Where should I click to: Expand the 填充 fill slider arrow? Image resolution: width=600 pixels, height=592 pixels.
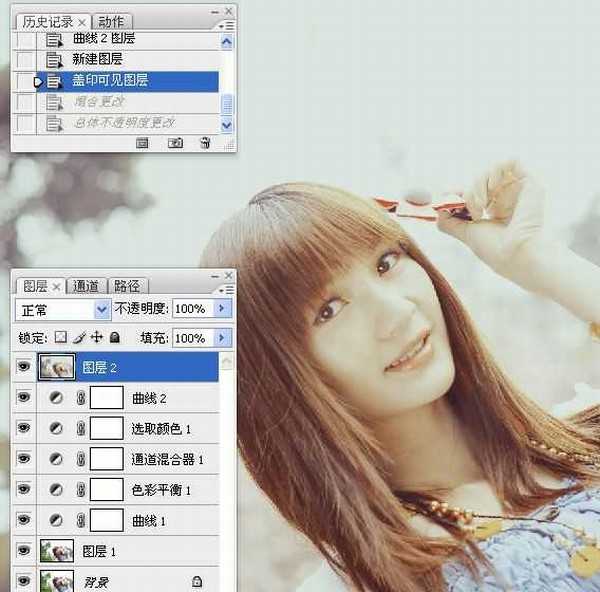tap(223, 339)
